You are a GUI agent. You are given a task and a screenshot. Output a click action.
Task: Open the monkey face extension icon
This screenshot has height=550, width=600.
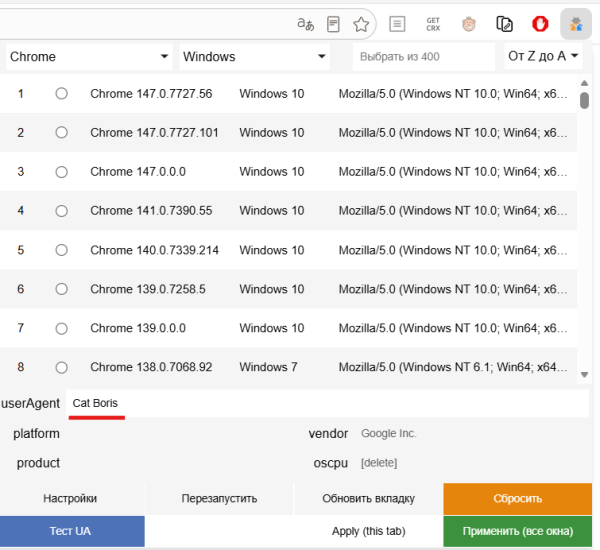[469, 24]
